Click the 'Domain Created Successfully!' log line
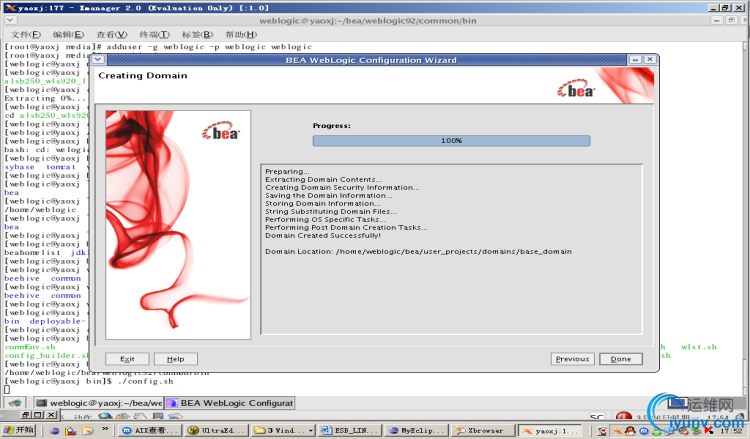The height and width of the screenshot is (439, 750). pos(323,236)
